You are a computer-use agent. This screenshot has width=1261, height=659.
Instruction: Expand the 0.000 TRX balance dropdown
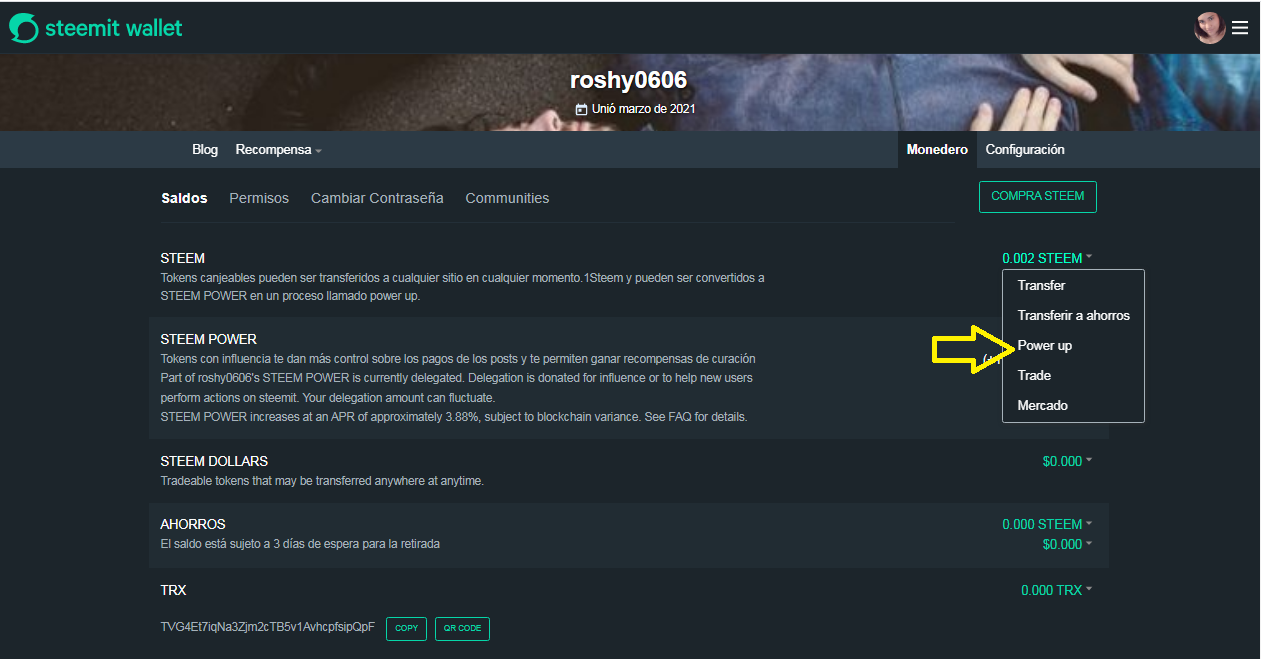[x=1056, y=590]
